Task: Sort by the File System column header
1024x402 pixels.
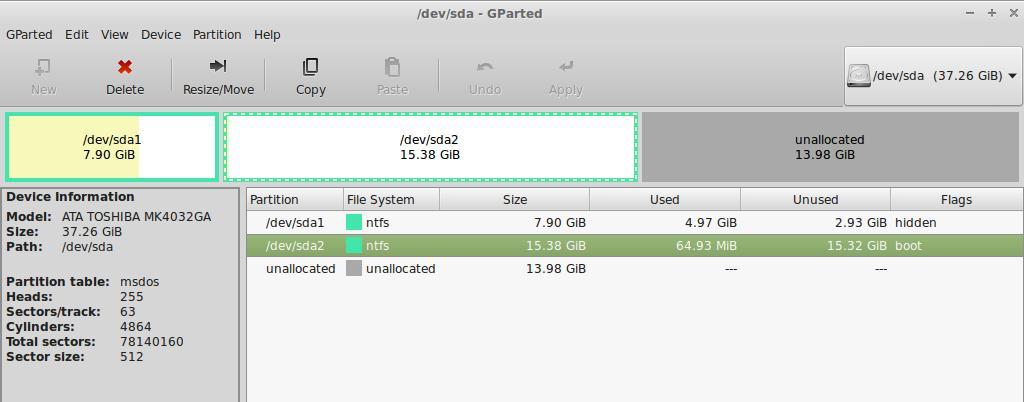Action: pyautogui.click(x=380, y=199)
